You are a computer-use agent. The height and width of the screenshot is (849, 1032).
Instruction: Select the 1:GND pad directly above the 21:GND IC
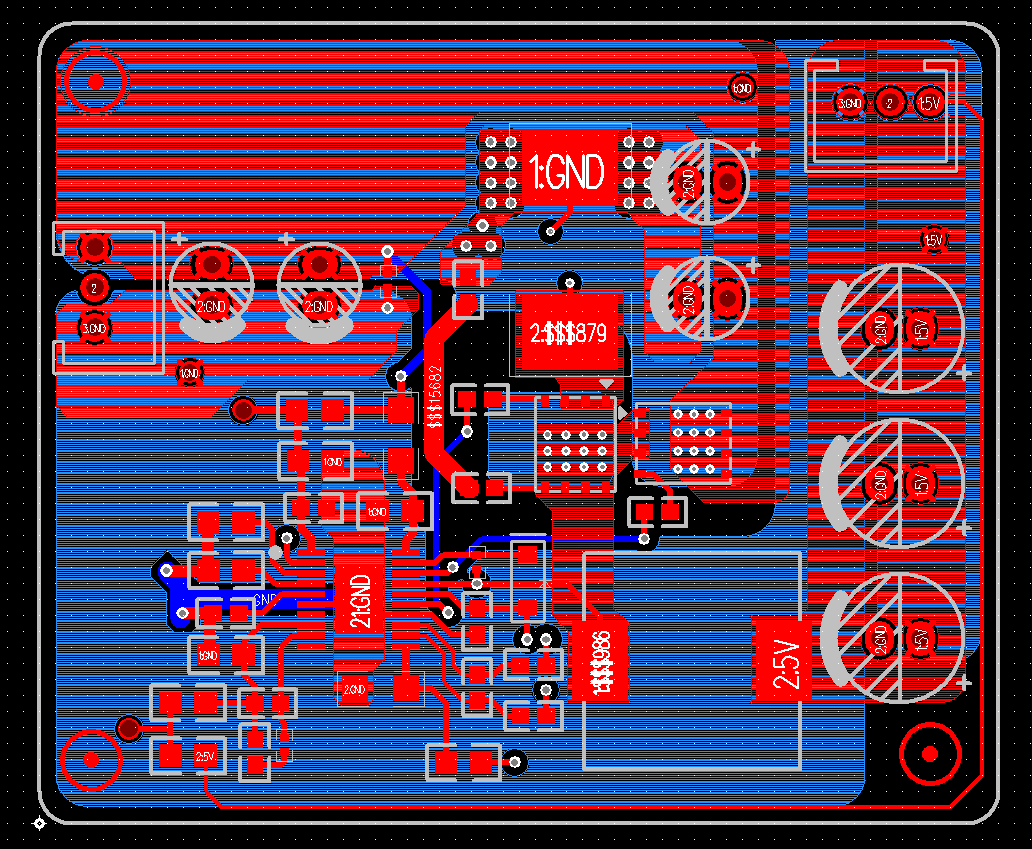(x=376, y=511)
